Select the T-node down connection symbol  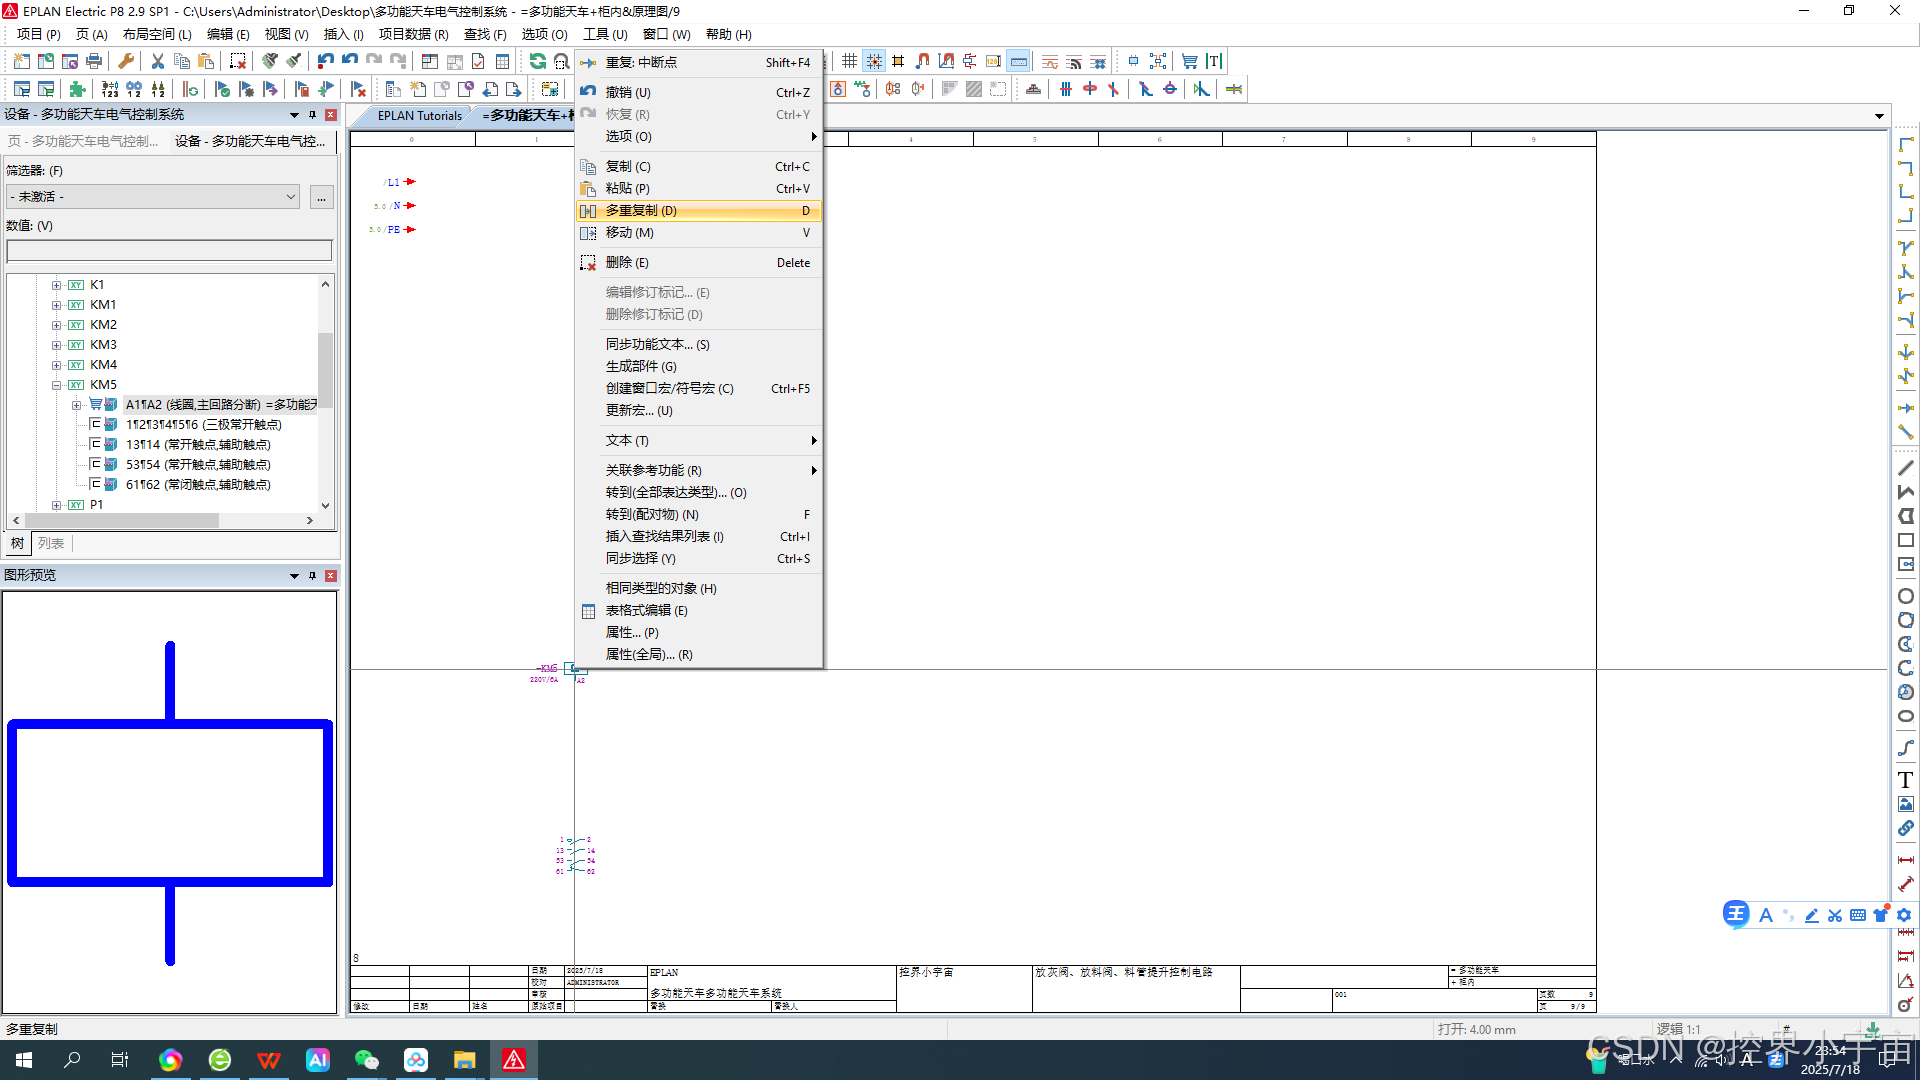1906,247
